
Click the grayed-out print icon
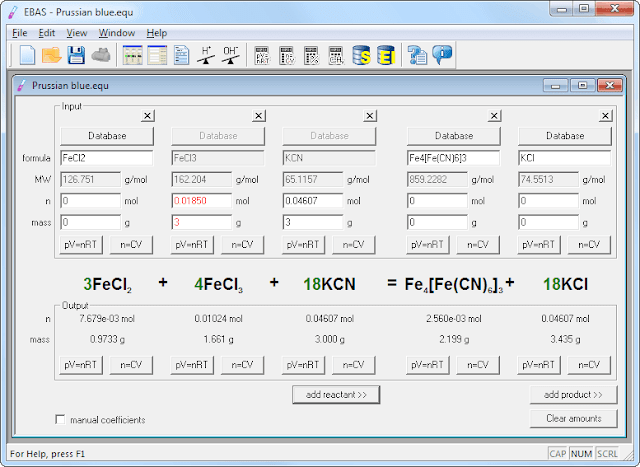[100, 55]
